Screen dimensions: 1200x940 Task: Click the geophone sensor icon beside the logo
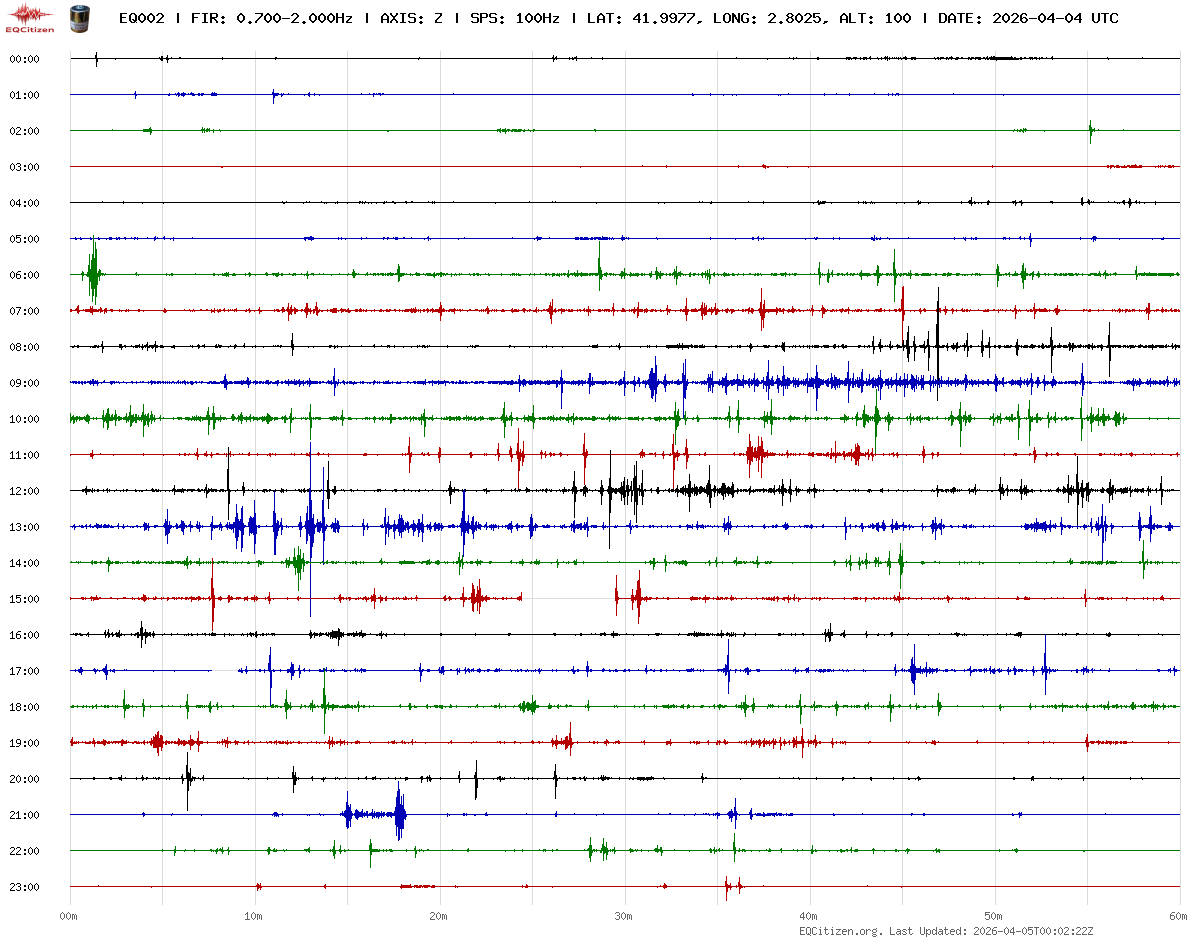pos(78,17)
